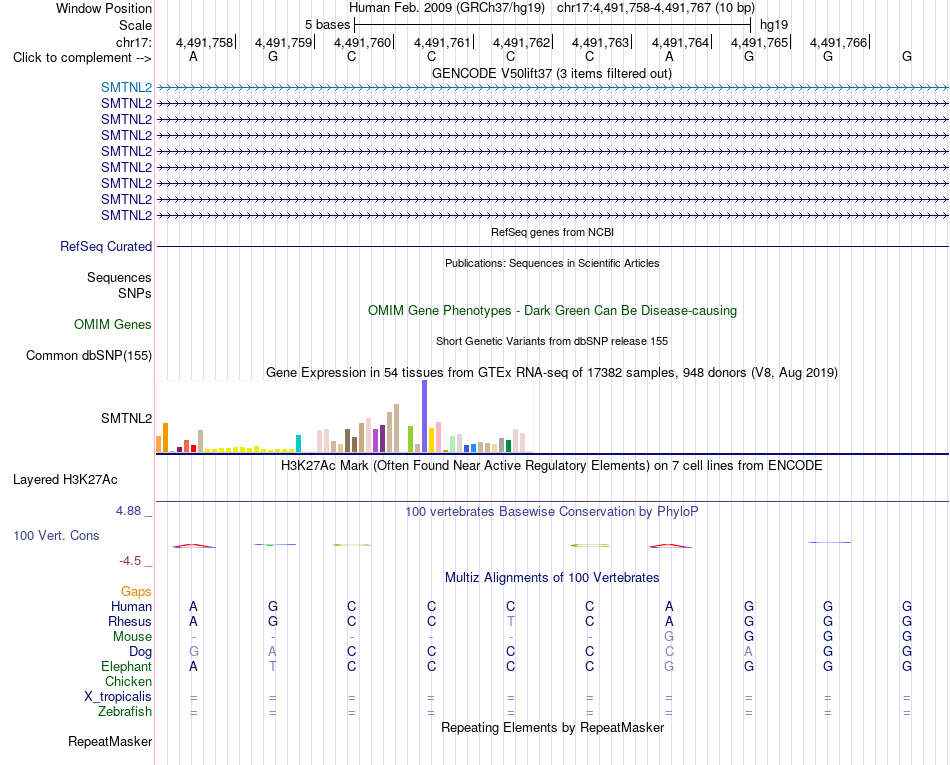950x765 pixels.
Task: Click the Scale label
Action: click(135, 25)
